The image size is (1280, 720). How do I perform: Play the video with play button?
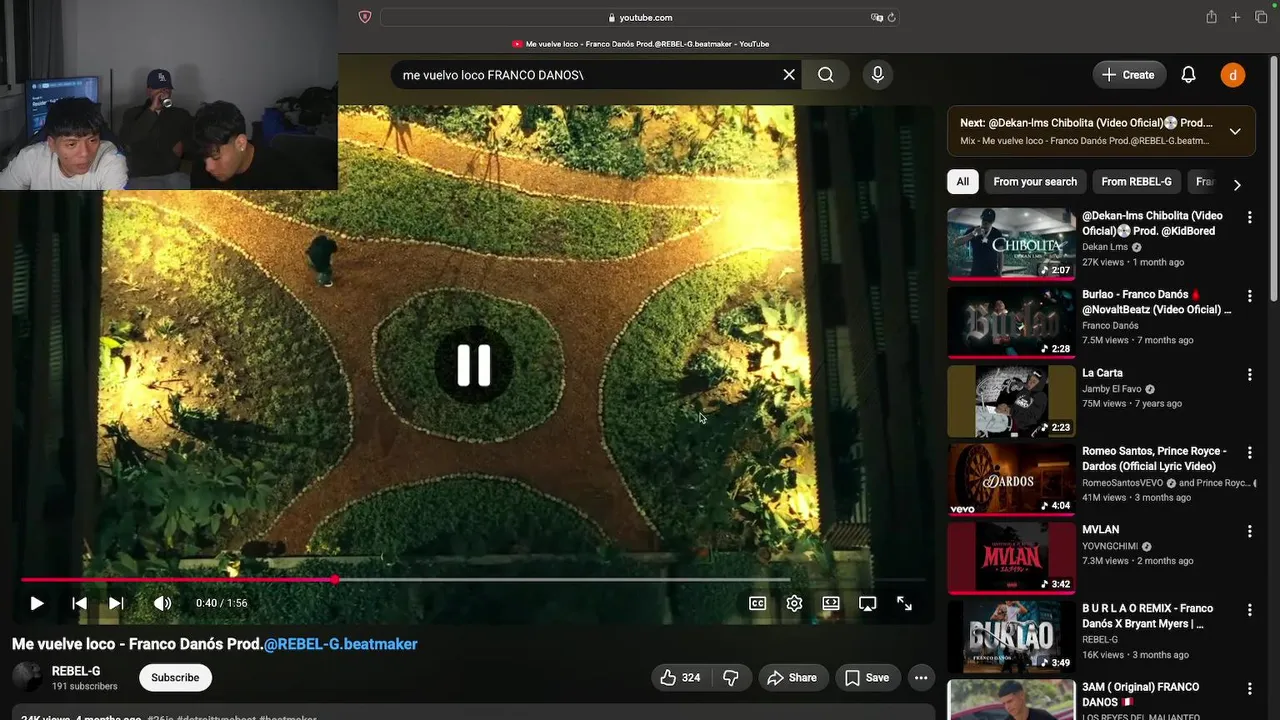pos(37,603)
